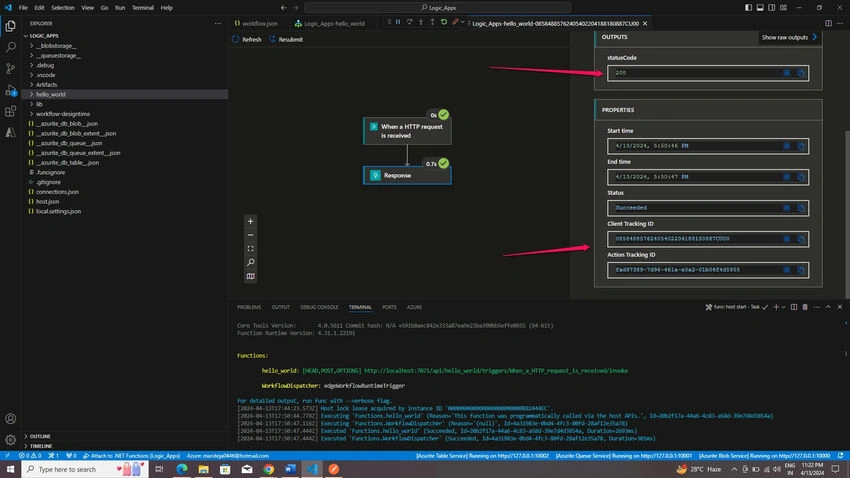The image size is (850, 478).
Task: Open the Selection menu
Action: (63, 8)
